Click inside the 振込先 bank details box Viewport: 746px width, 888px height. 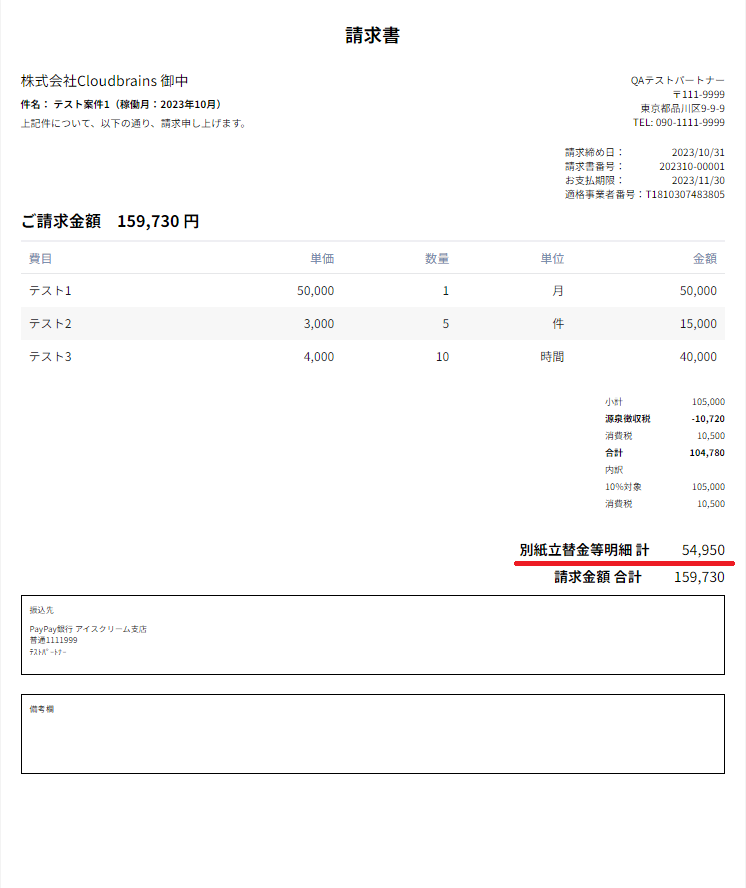click(x=373, y=635)
